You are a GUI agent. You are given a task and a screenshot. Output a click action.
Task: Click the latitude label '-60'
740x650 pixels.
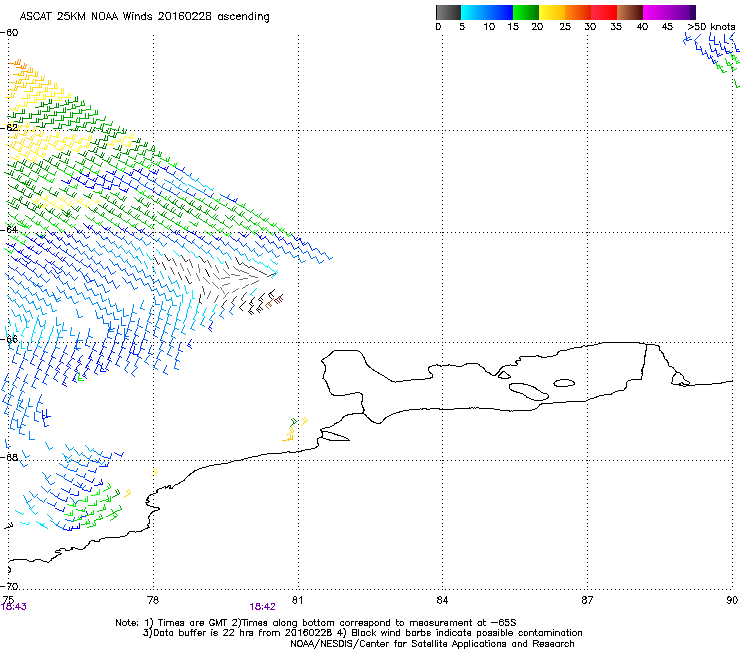pos(9,33)
